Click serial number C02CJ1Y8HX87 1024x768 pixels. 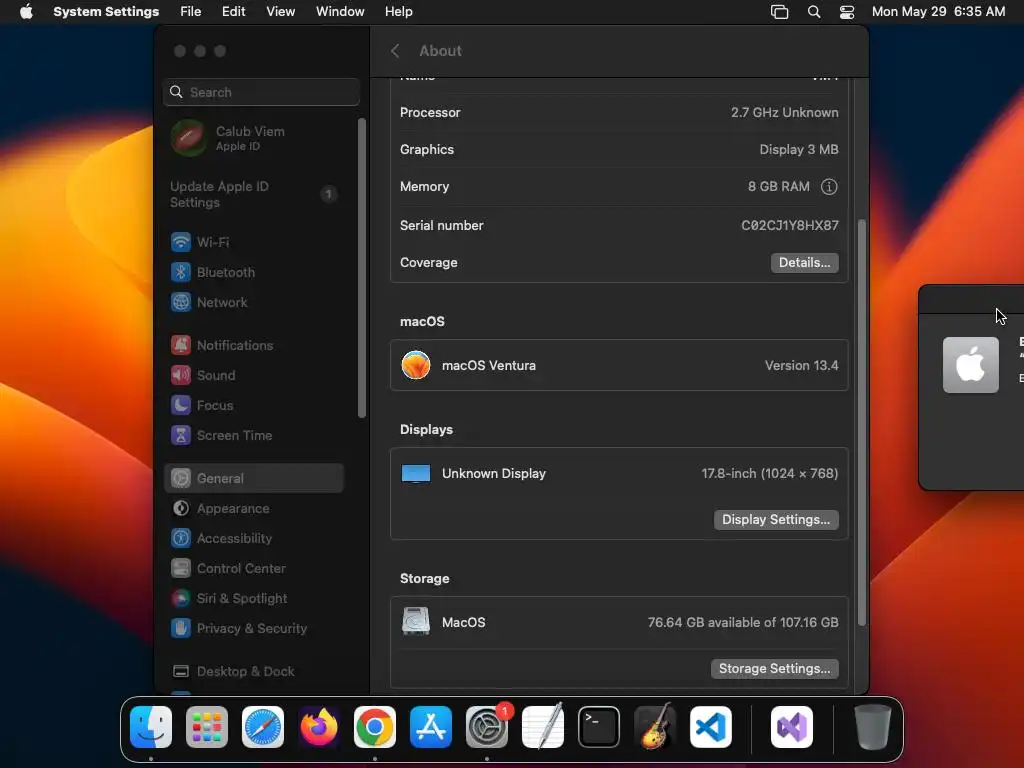(790, 225)
